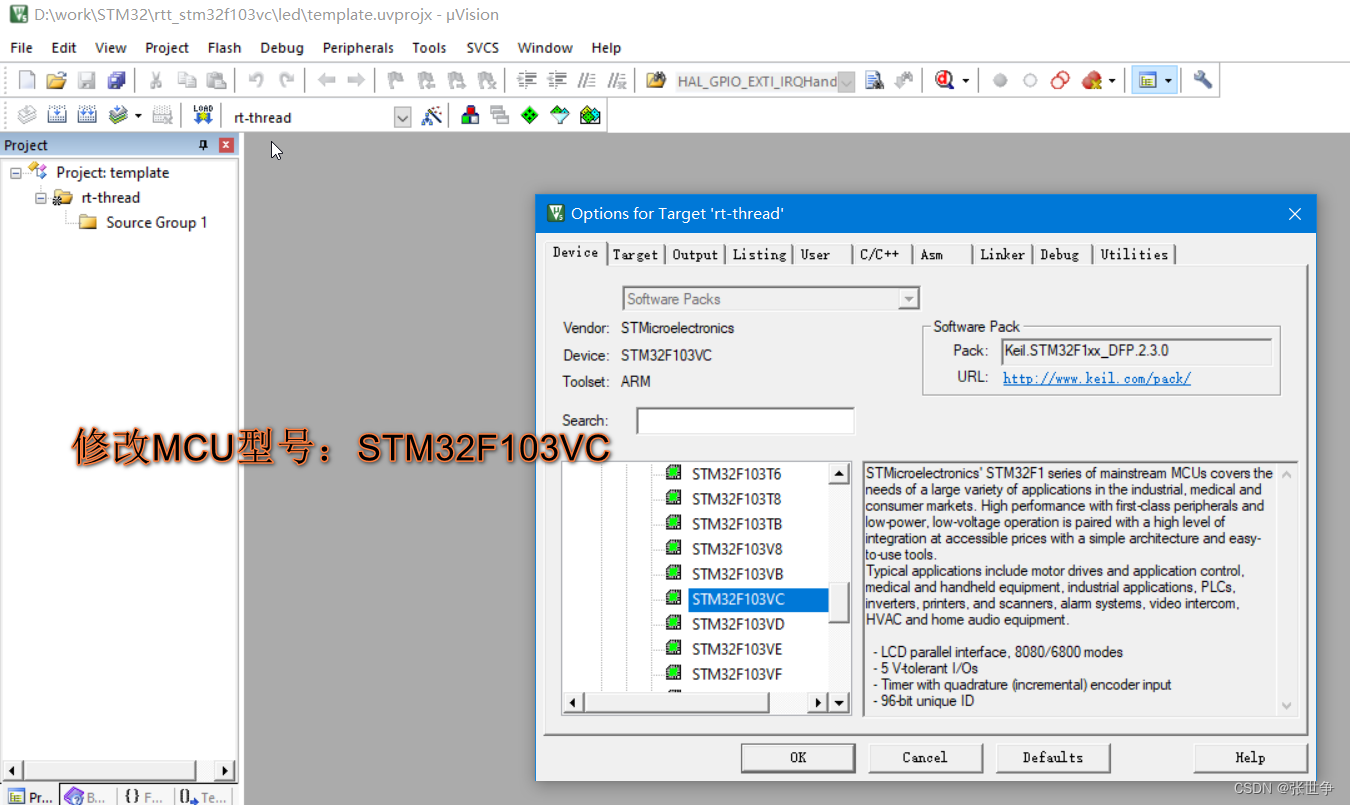1350x805 pixels.
Task: Confirm the dialog with OK
Action: pyautogui.click(x=798, y=757)
